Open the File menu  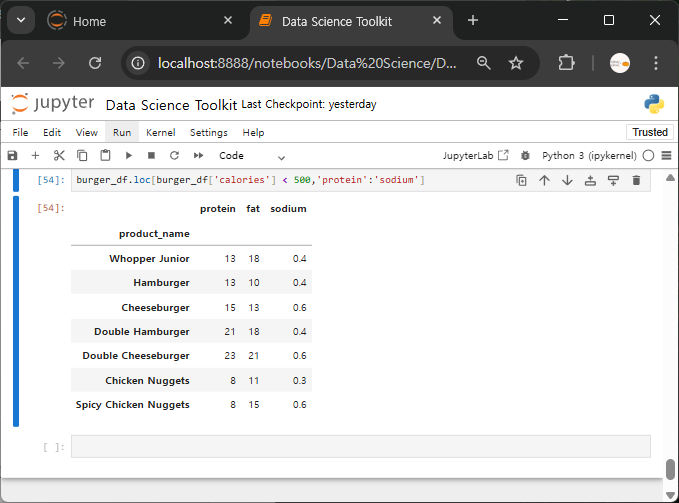click(20, 132)
